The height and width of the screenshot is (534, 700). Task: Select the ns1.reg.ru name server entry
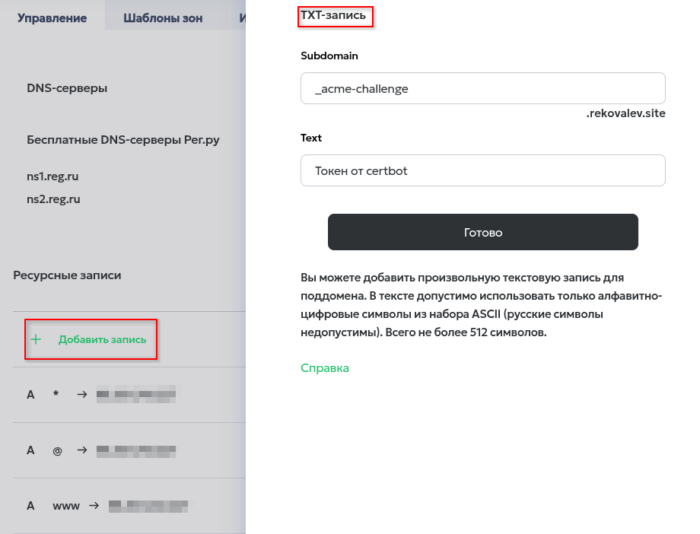click(x=53, y=176)
